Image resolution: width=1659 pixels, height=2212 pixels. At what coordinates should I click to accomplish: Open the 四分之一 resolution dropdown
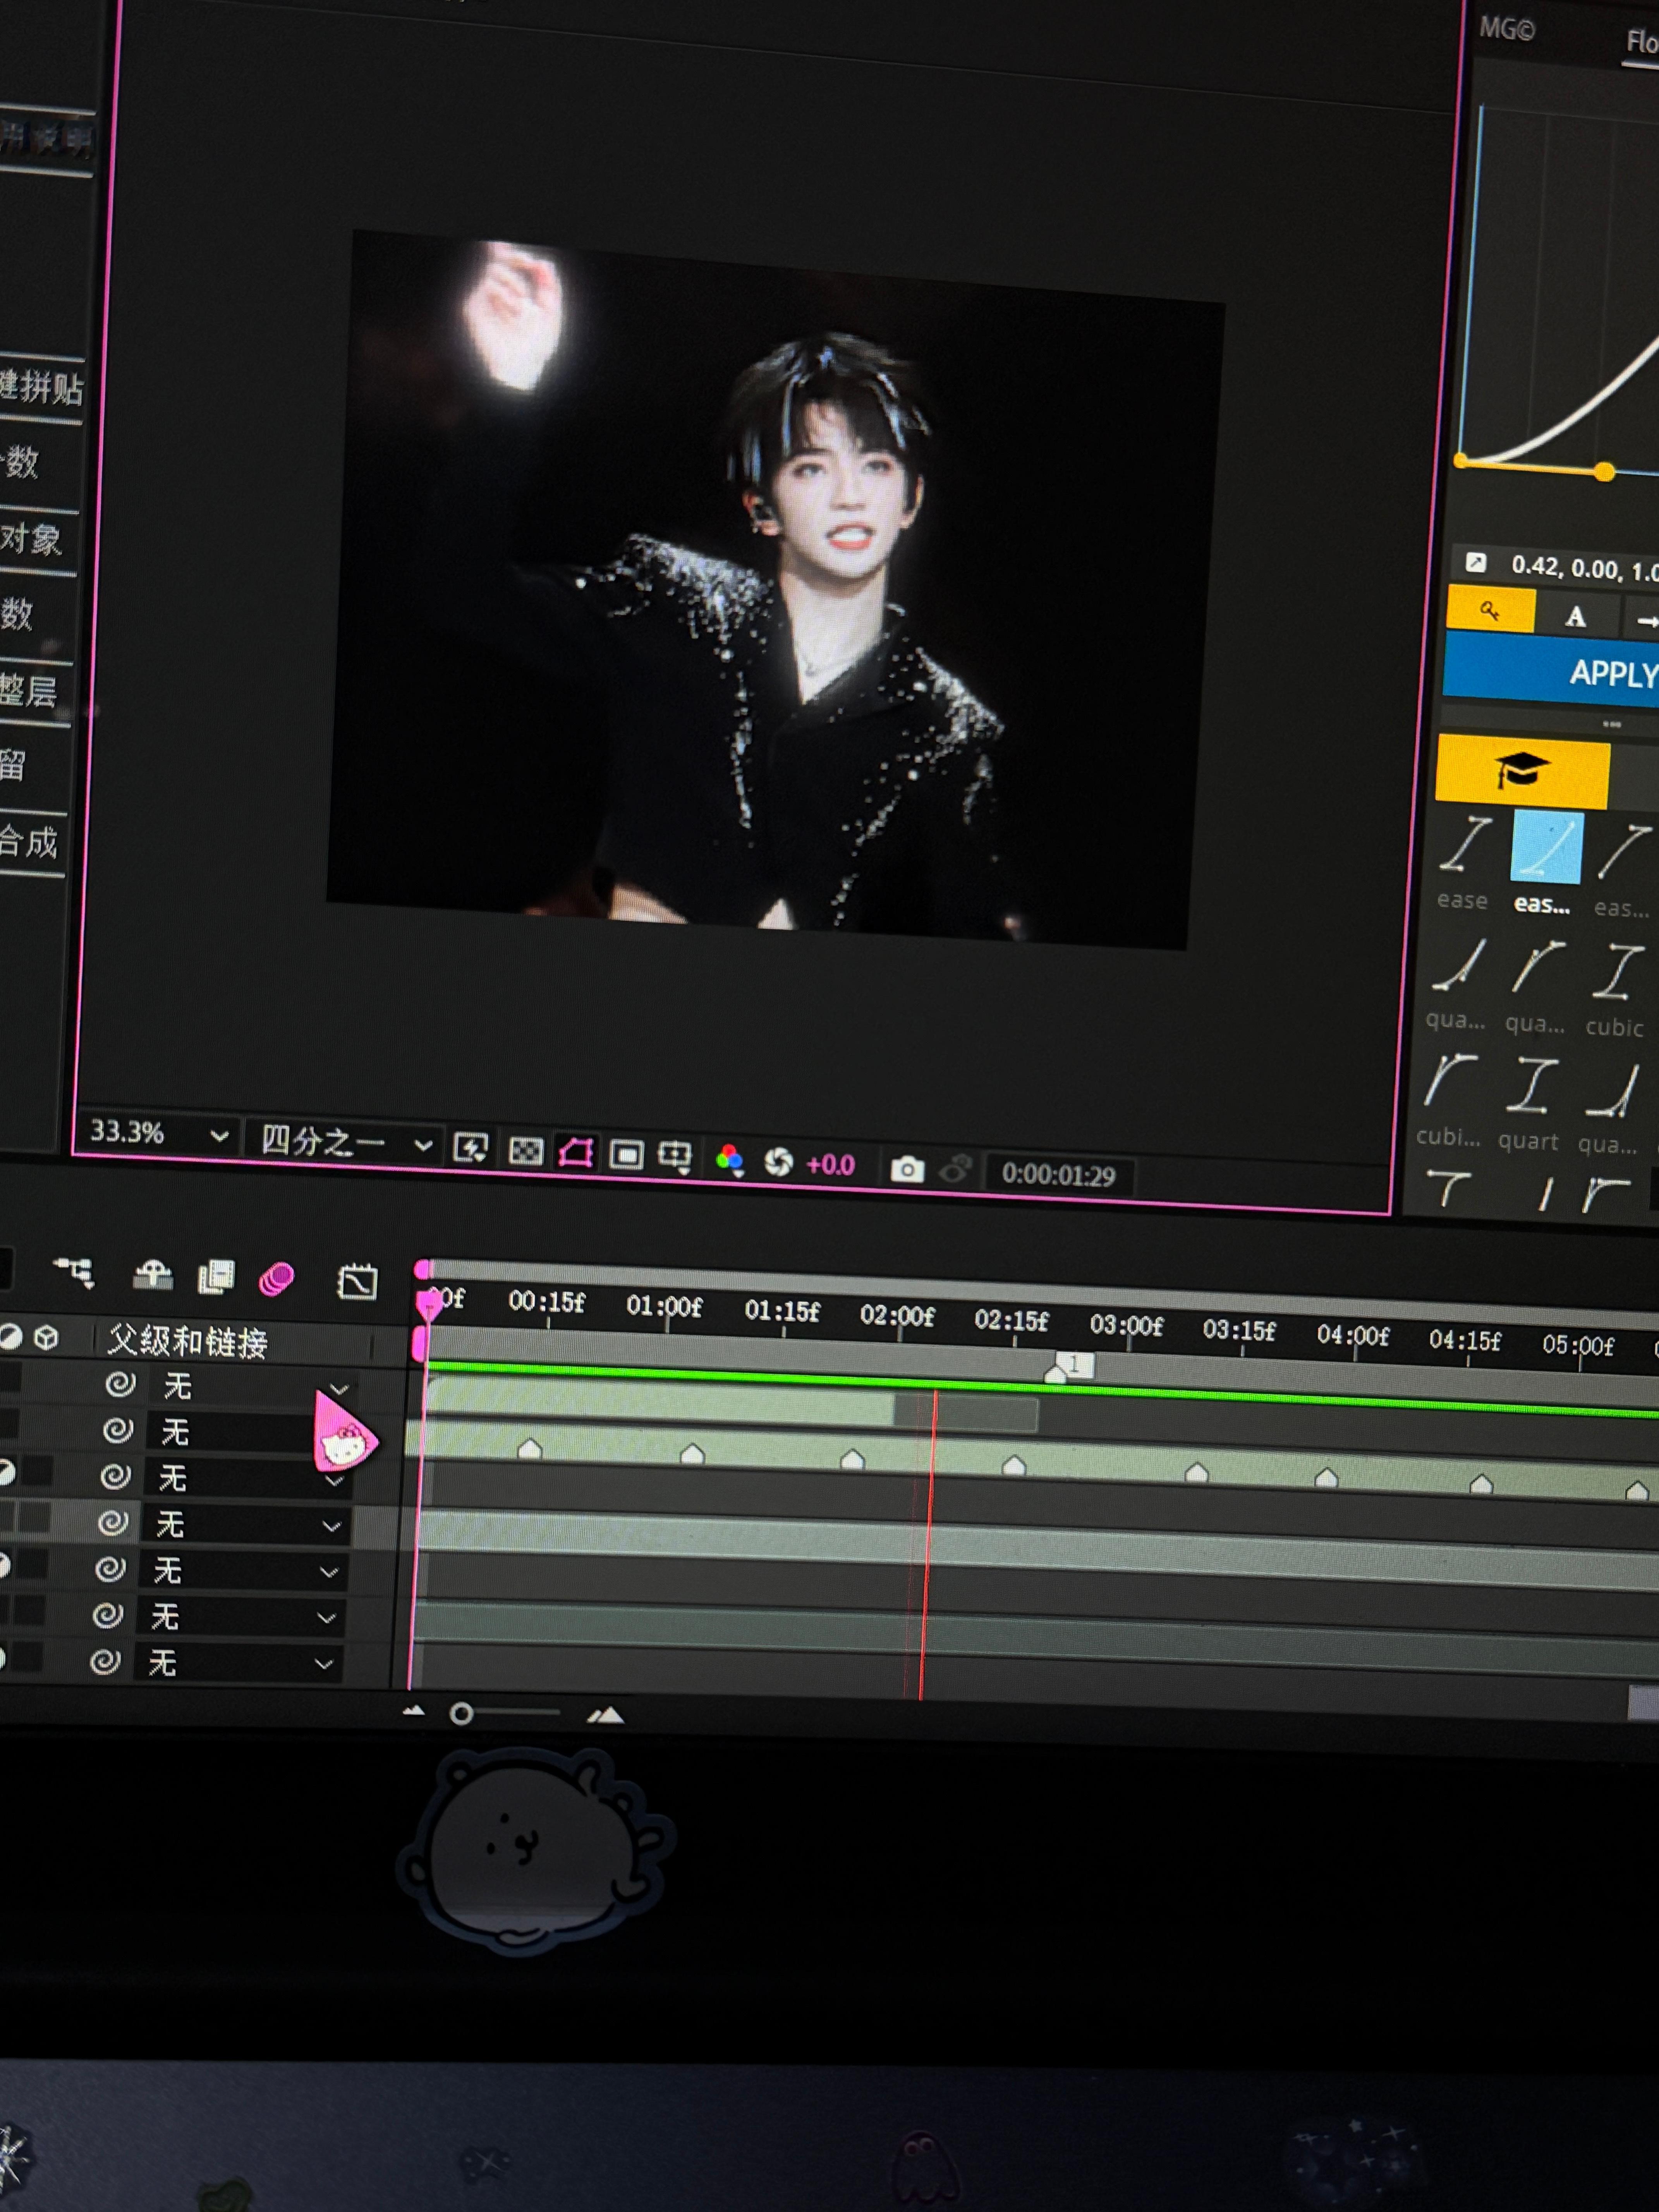coord(346,1142)
